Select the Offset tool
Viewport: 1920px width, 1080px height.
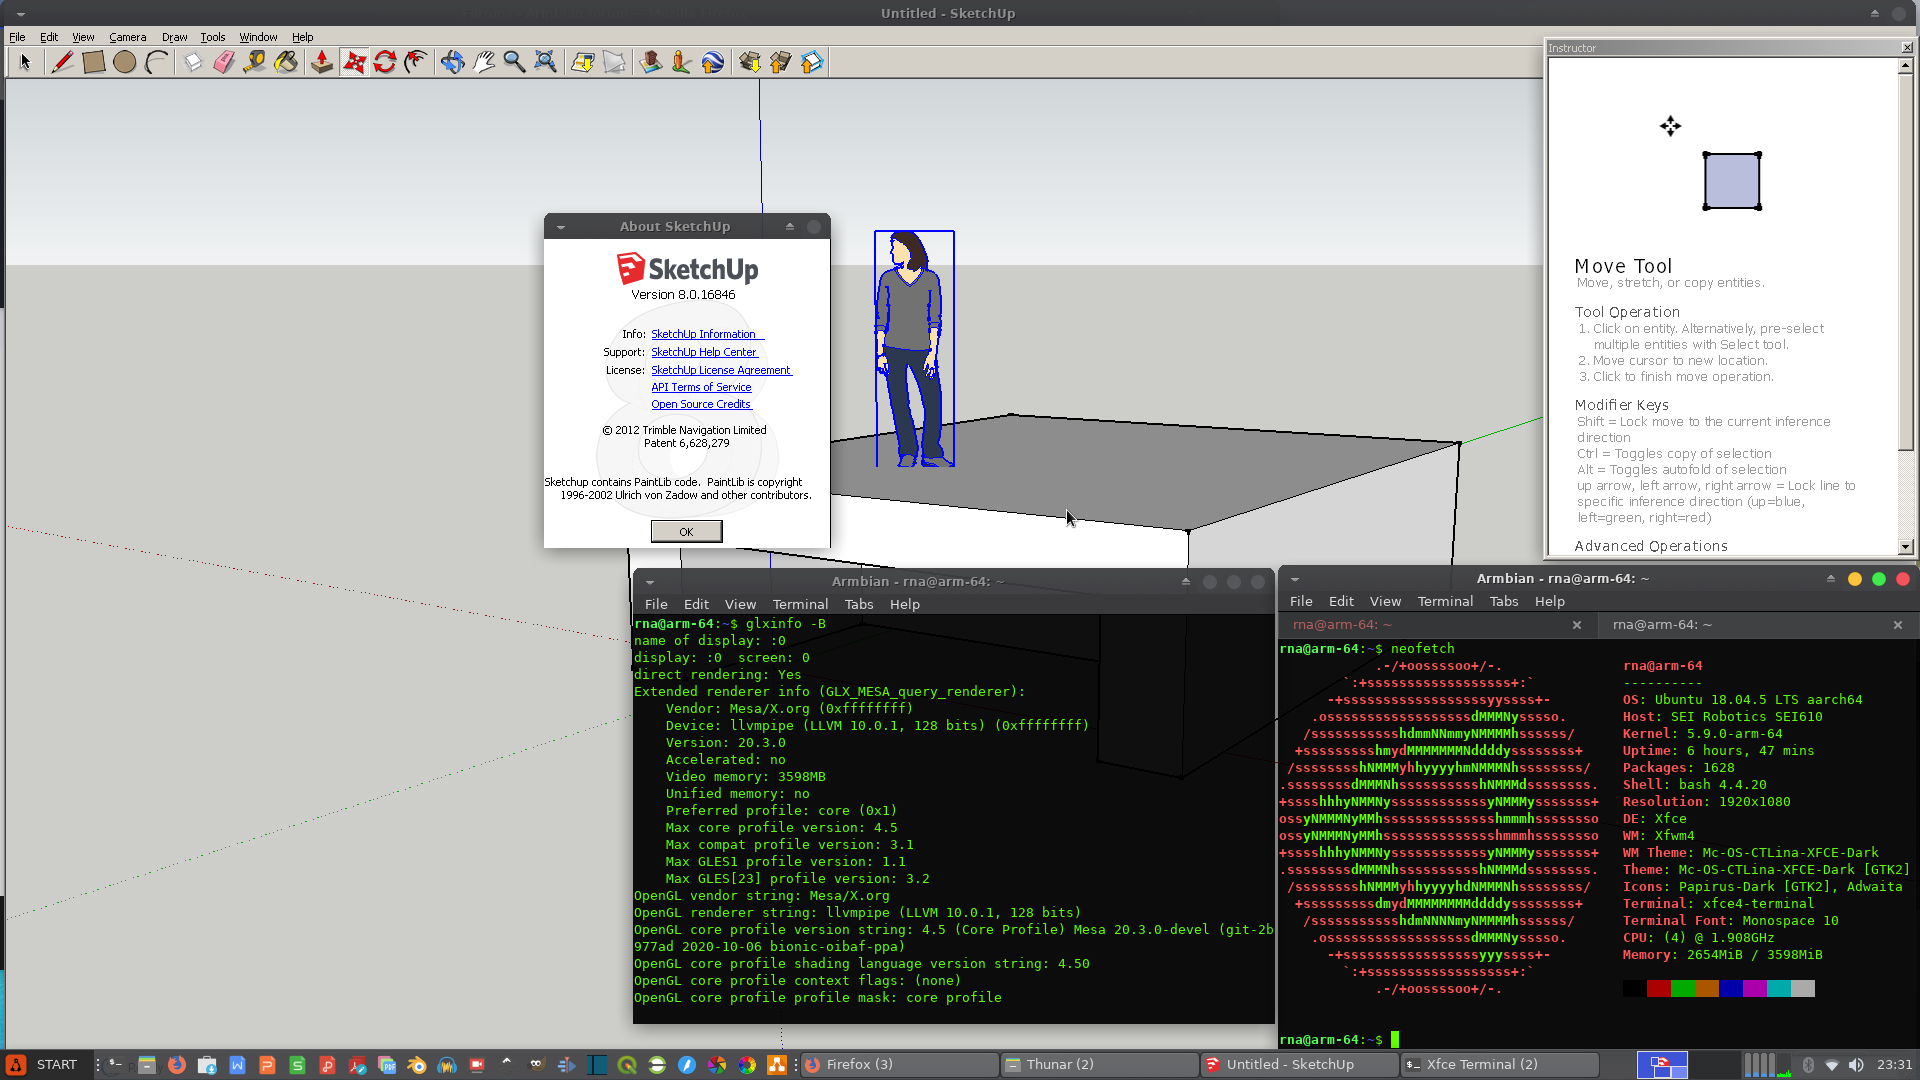point(416,62)
